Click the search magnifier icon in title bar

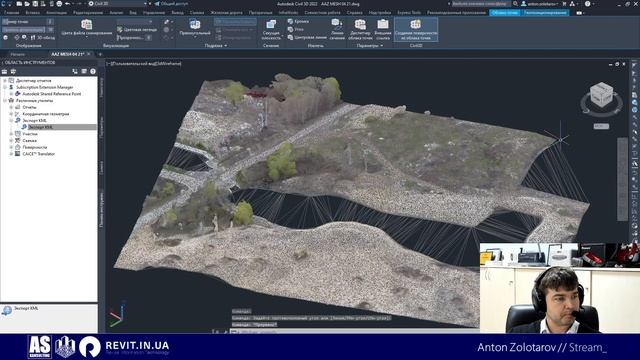[516, 4]
